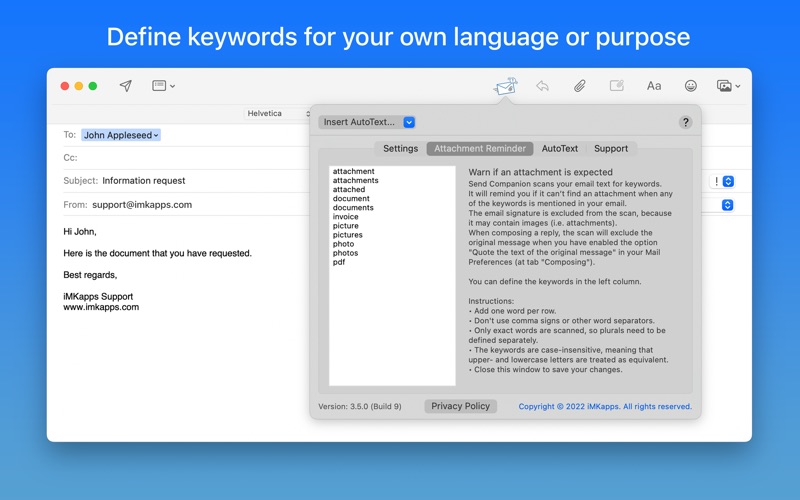
Task: Open the Insert AutoText dropdown
Action: coord(367,122)
